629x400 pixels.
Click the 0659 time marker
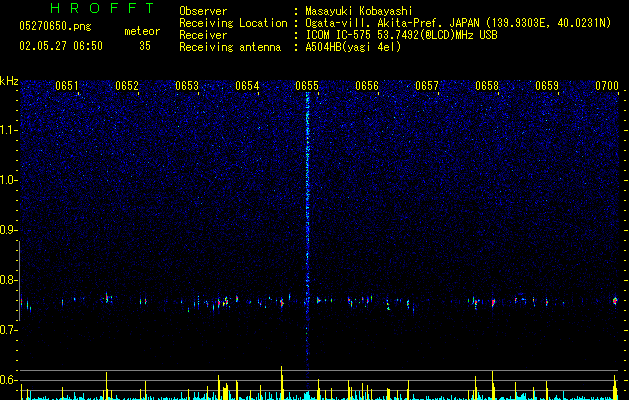coord(547,86)
